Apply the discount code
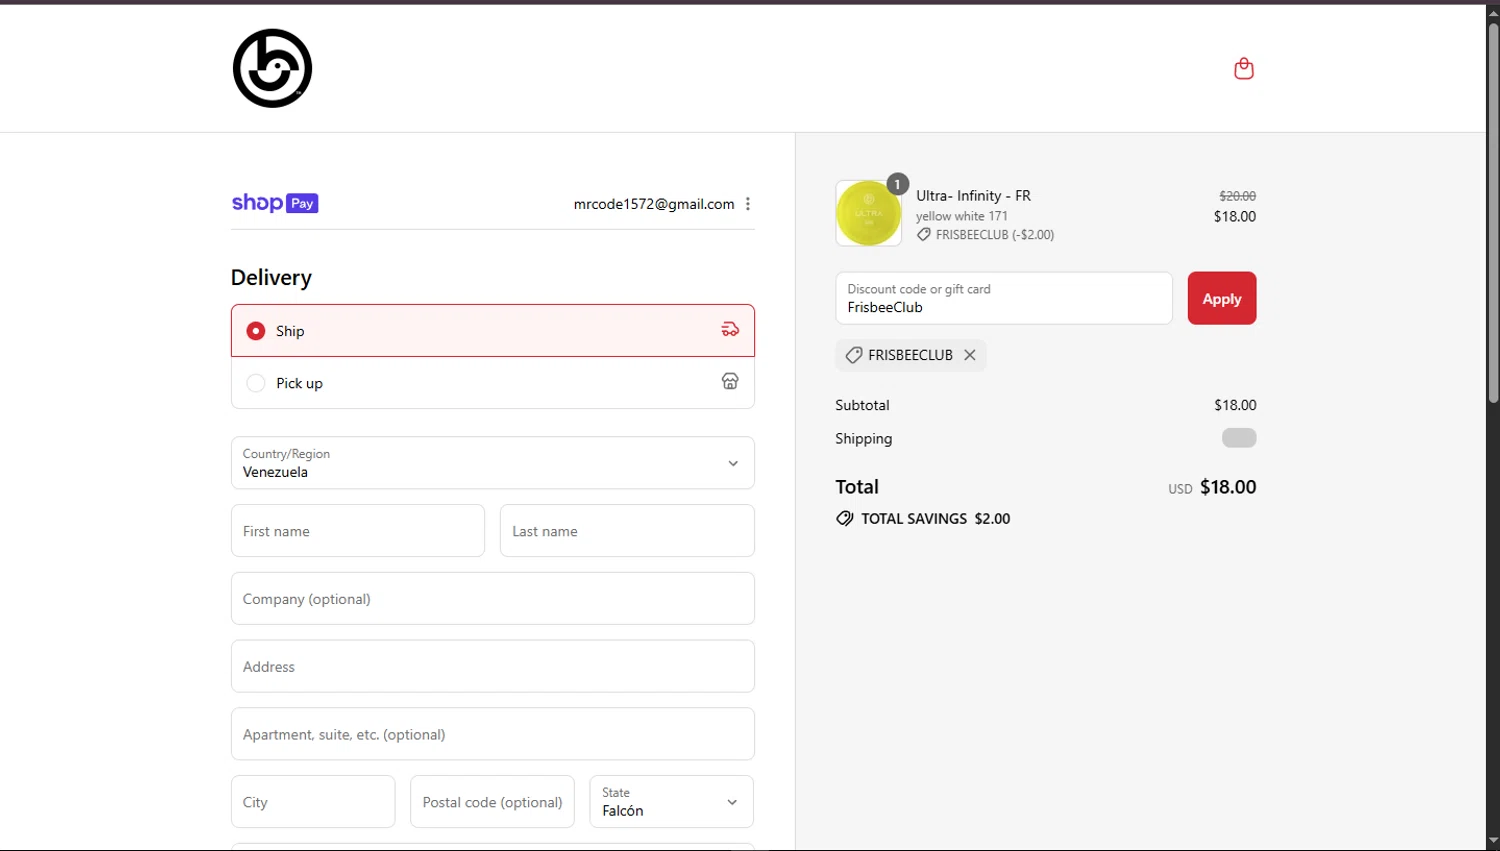The width and height of the screenshot is (1500, 851). coord(1221,298)
